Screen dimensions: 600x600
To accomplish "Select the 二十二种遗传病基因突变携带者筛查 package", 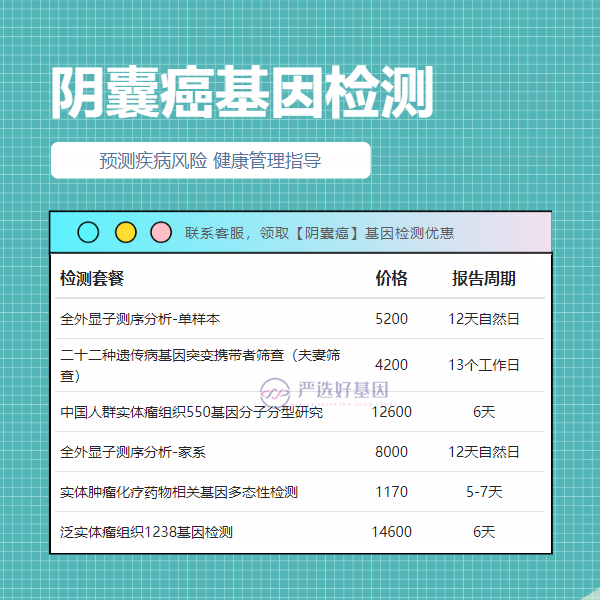I will pos(300,365).
